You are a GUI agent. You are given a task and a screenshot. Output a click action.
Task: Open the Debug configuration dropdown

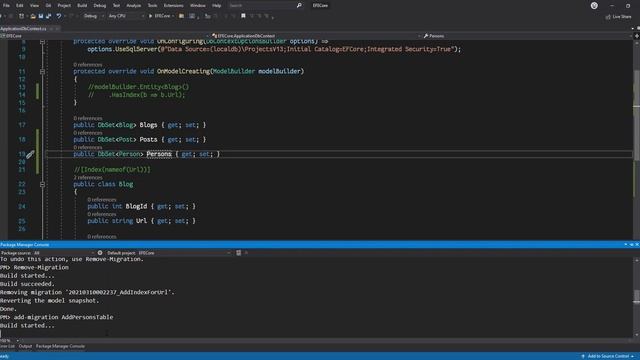tap(93, 16)
